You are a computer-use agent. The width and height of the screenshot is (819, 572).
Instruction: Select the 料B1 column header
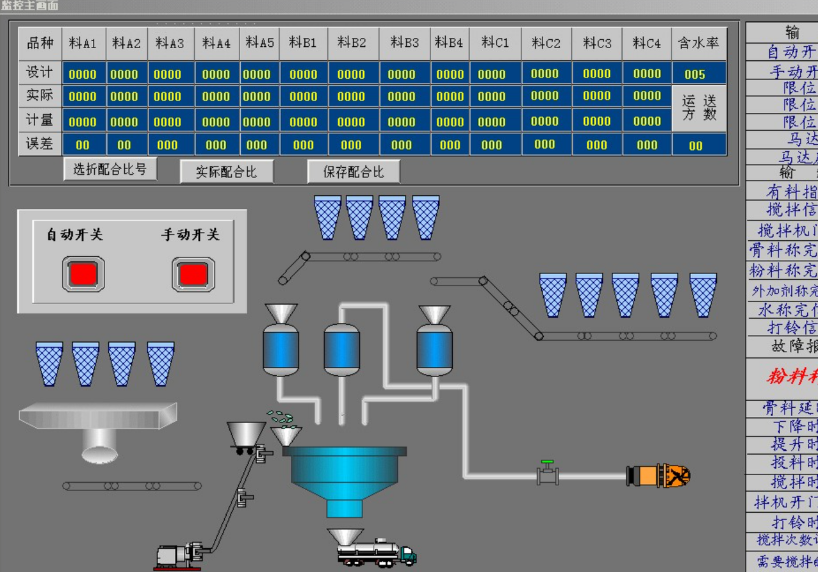[303, 43]
